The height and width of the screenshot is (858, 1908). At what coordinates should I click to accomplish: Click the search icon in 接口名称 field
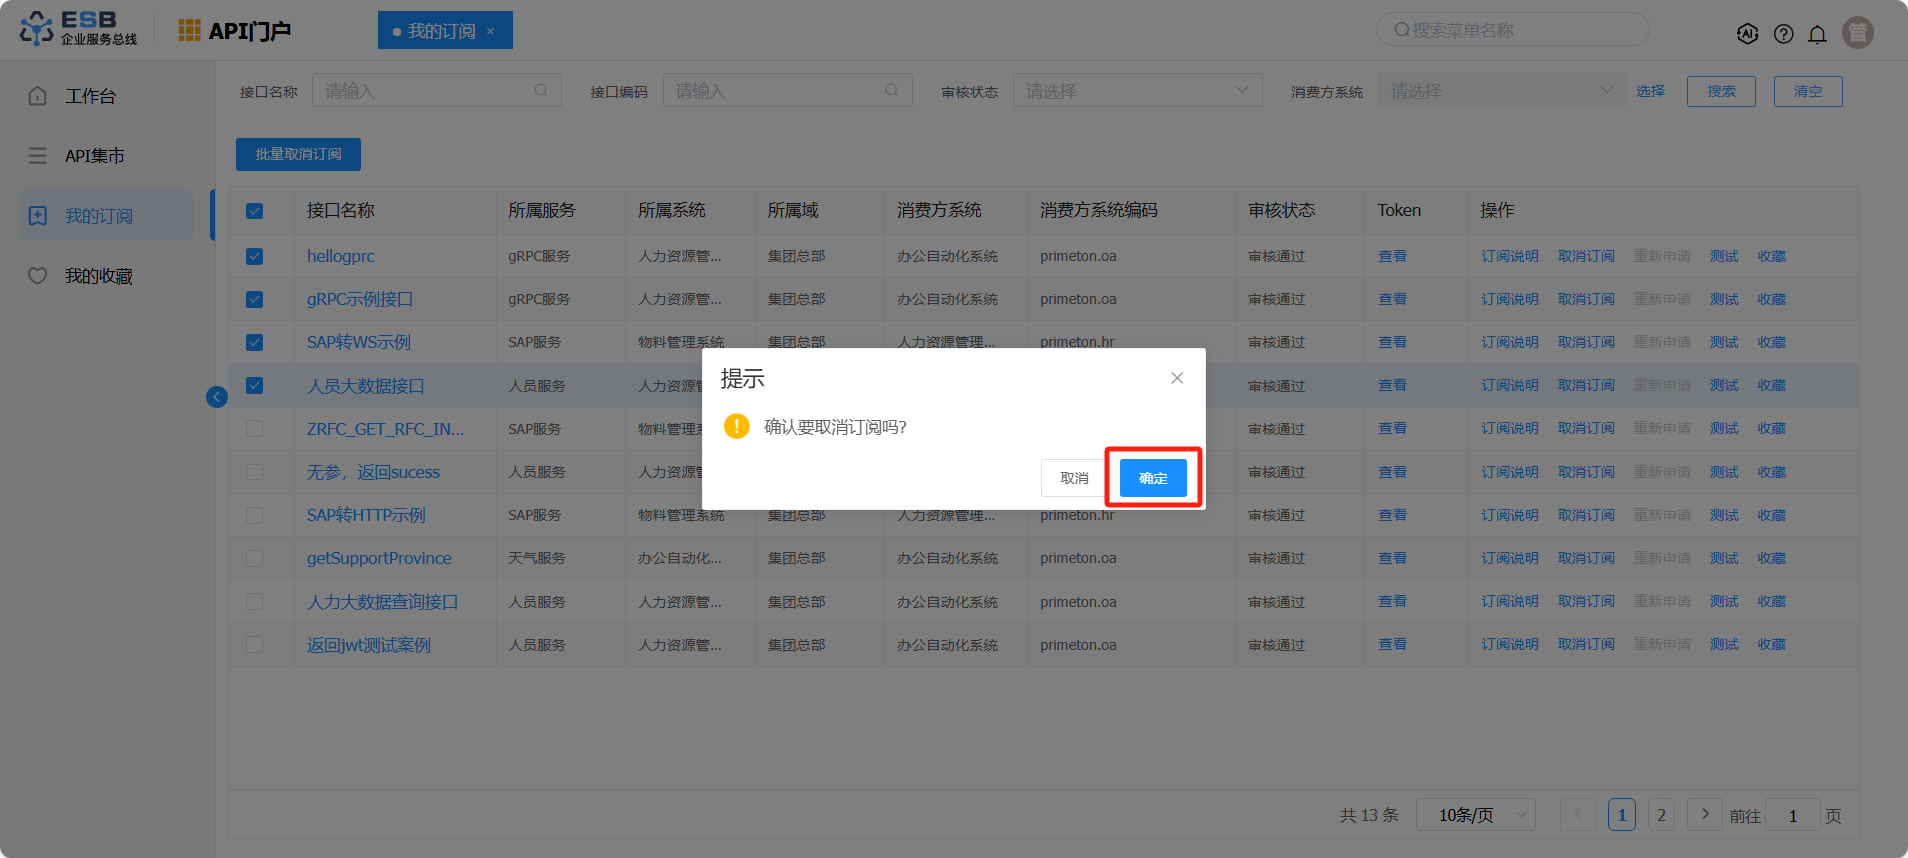tap(540, 90)
